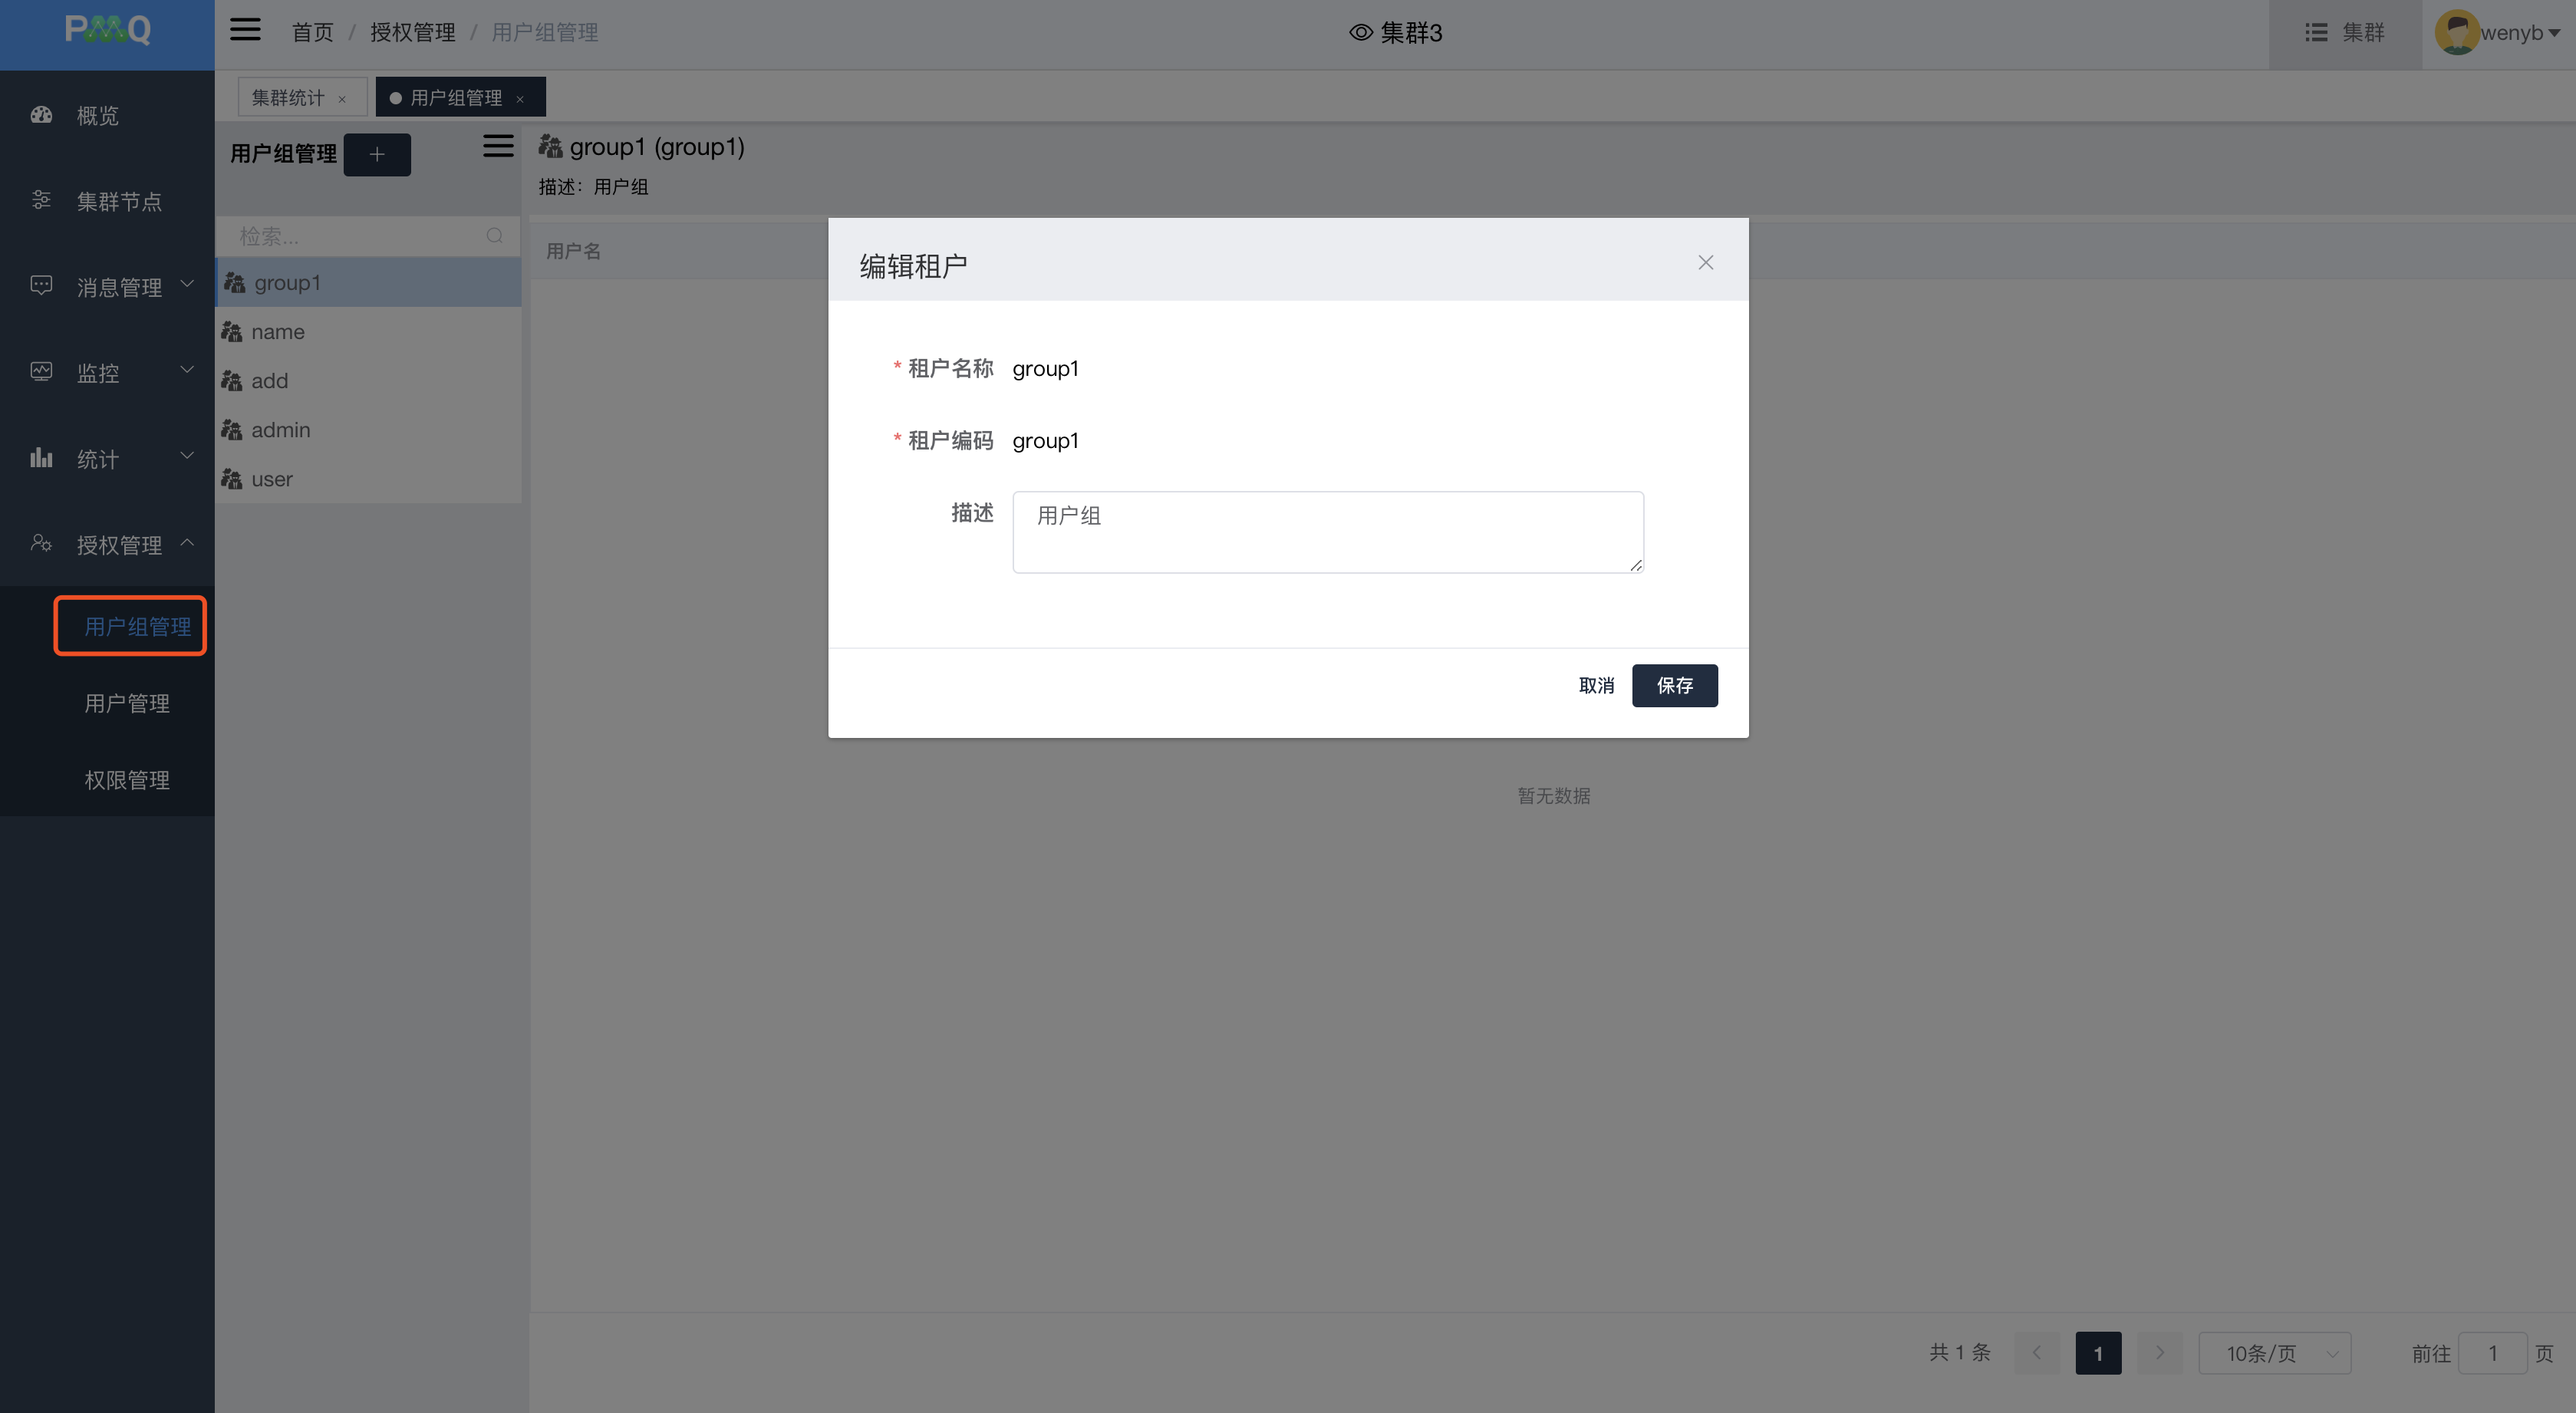Expand the 监控 sidebar menu
Viewport: 2576px width, 1413px height.
point(98,373)
